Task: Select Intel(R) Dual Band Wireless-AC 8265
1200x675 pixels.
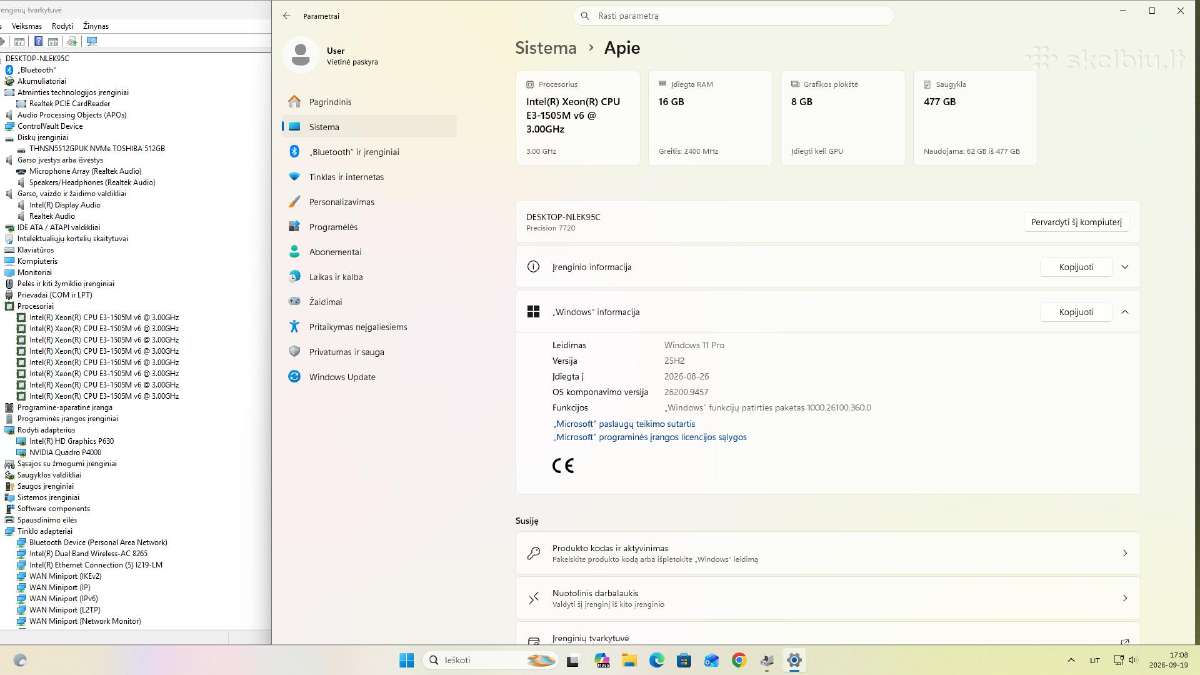Action: click(88, 553)
